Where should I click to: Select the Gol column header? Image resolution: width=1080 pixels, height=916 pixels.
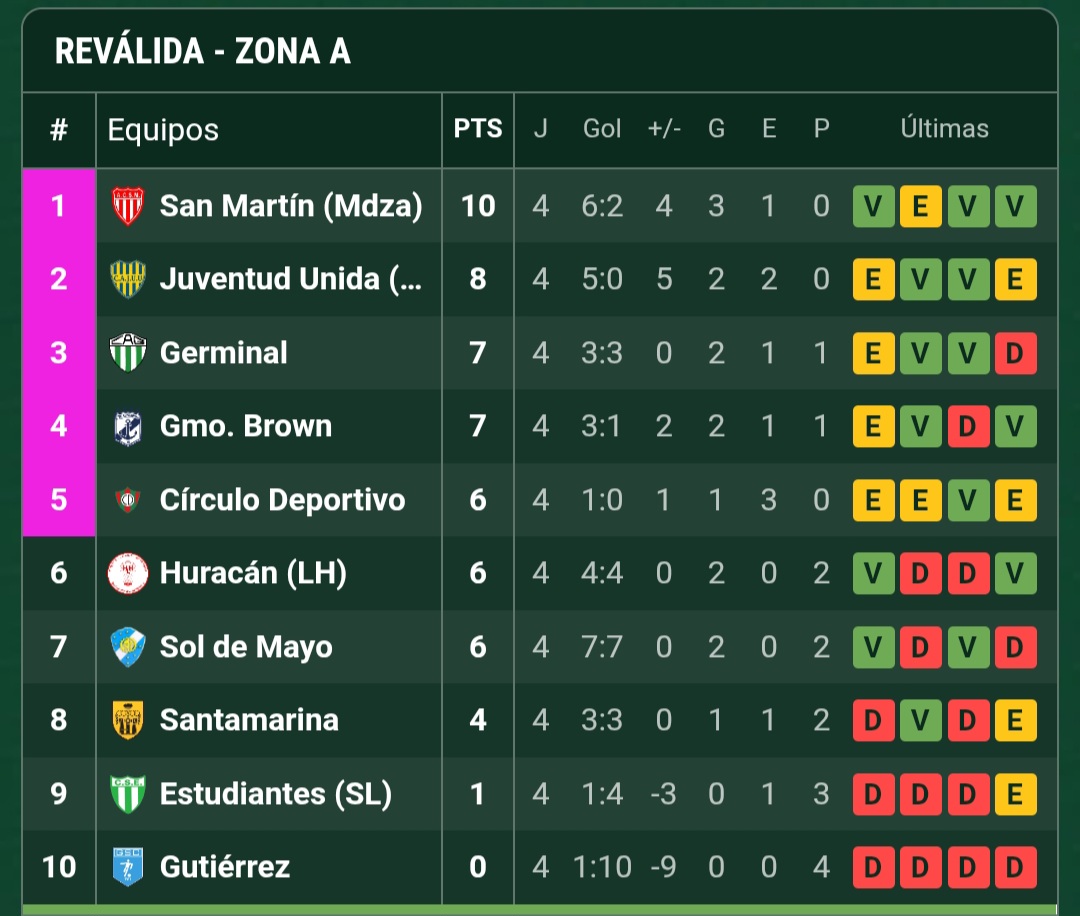(x=602, y=129)
